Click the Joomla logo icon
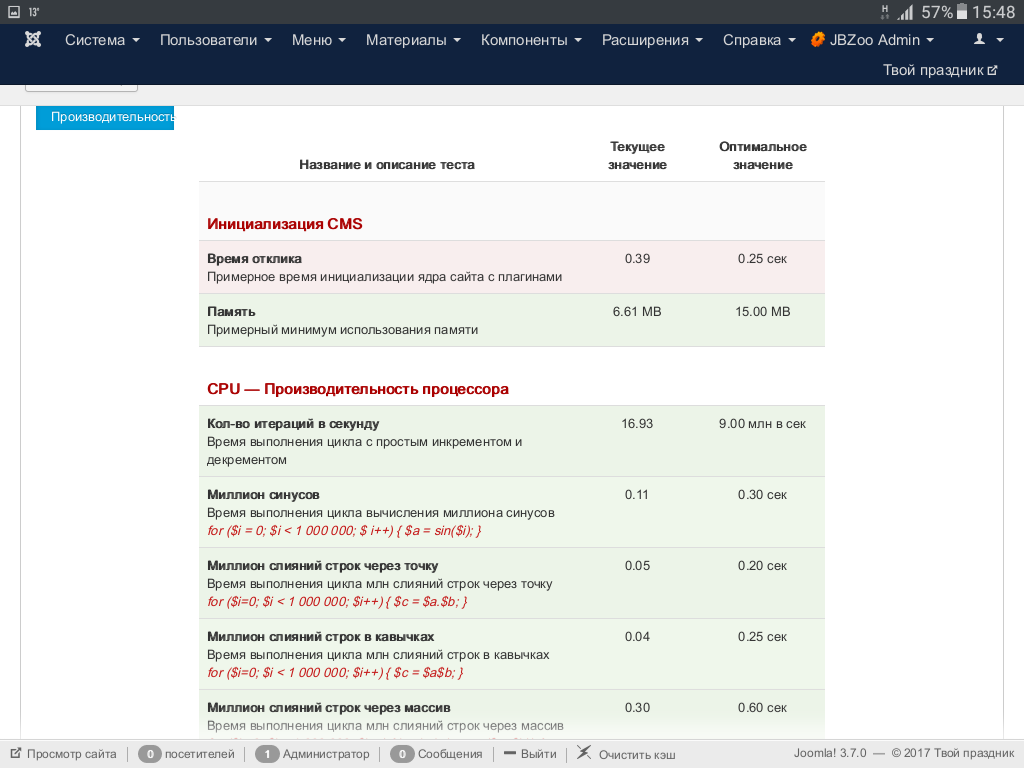Screen dimensions: 1024x768 [x=33, y=40]
